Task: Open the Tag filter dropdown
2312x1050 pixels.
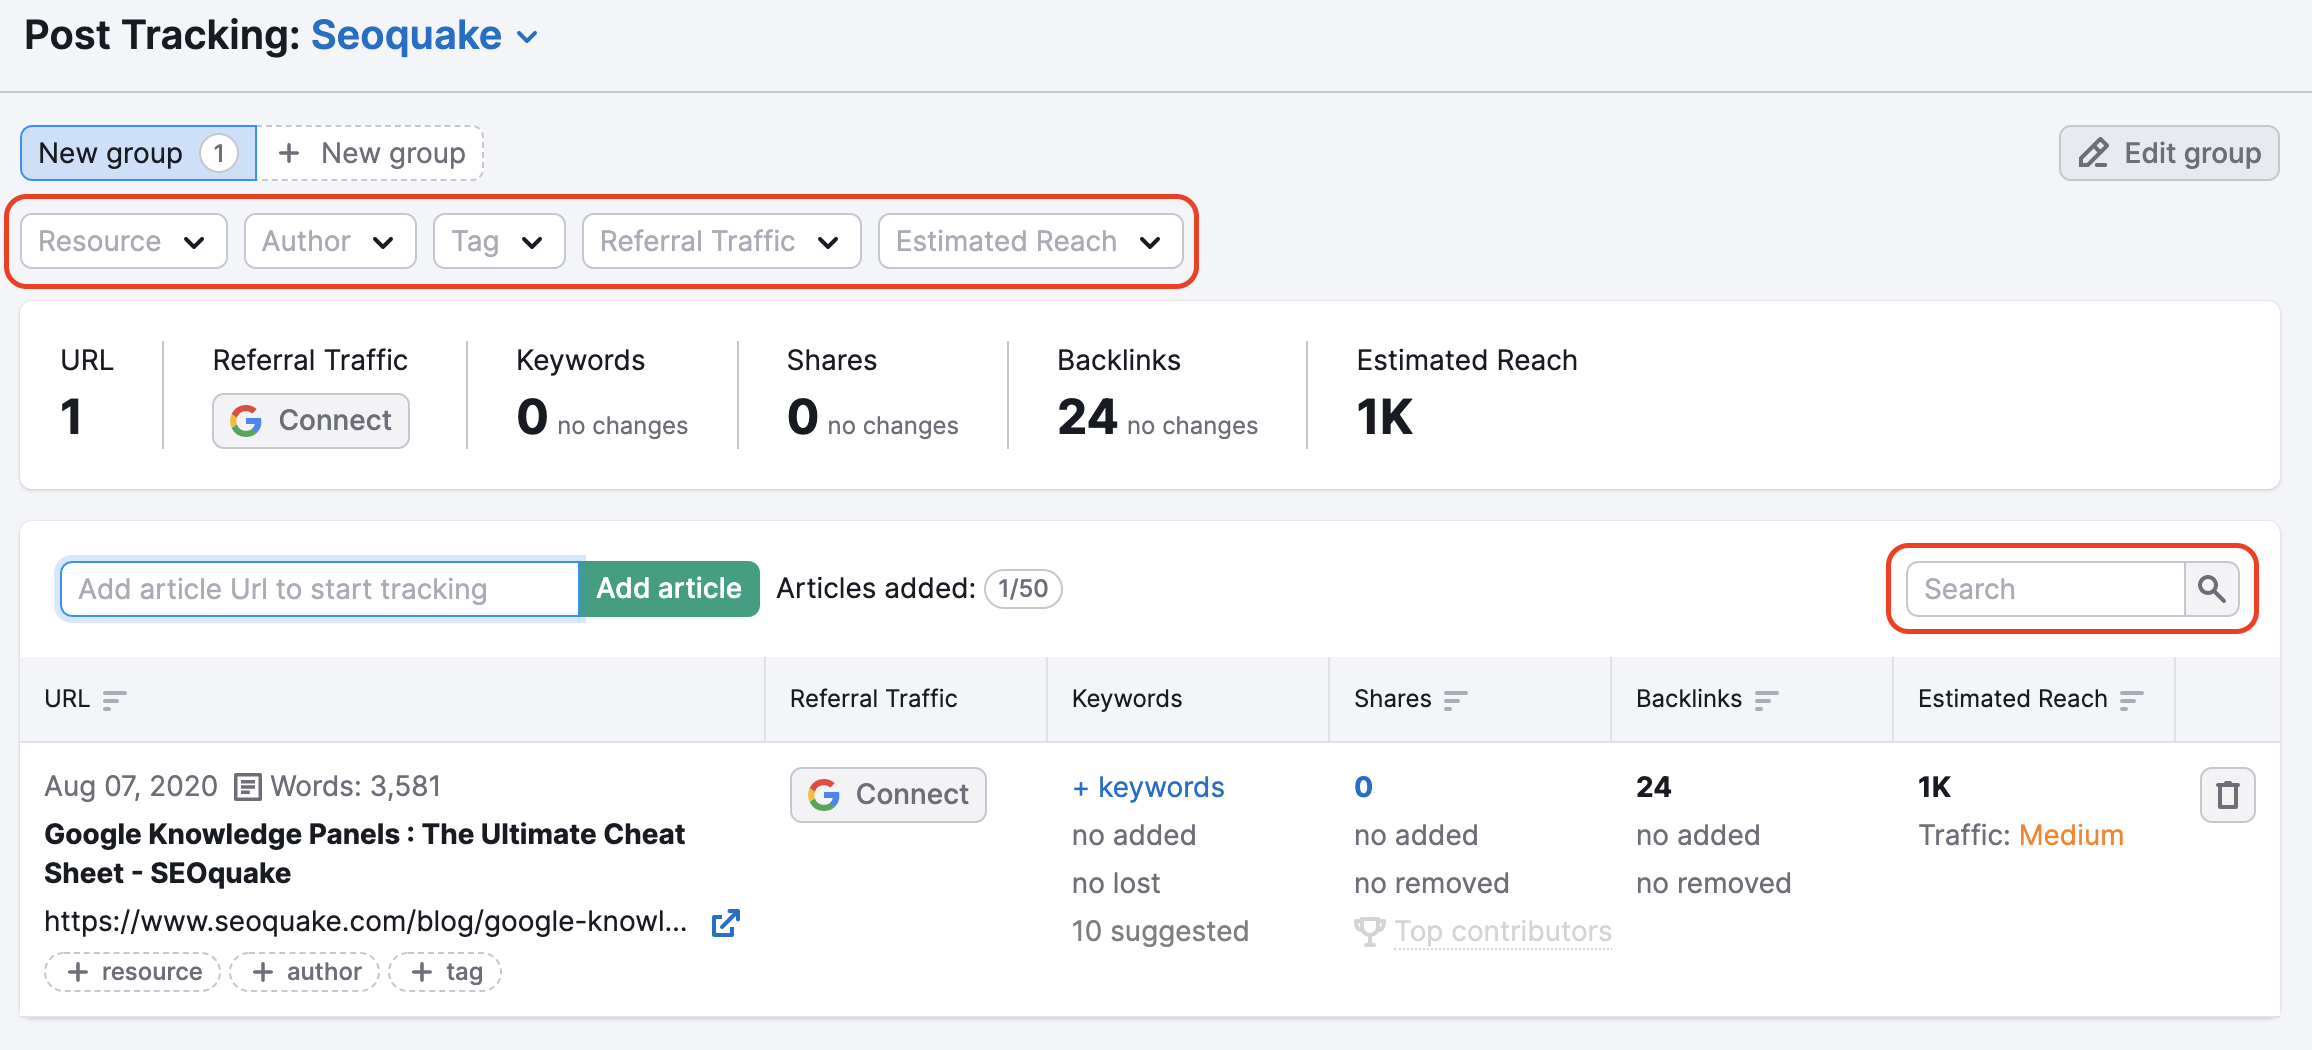Action: 499,241
